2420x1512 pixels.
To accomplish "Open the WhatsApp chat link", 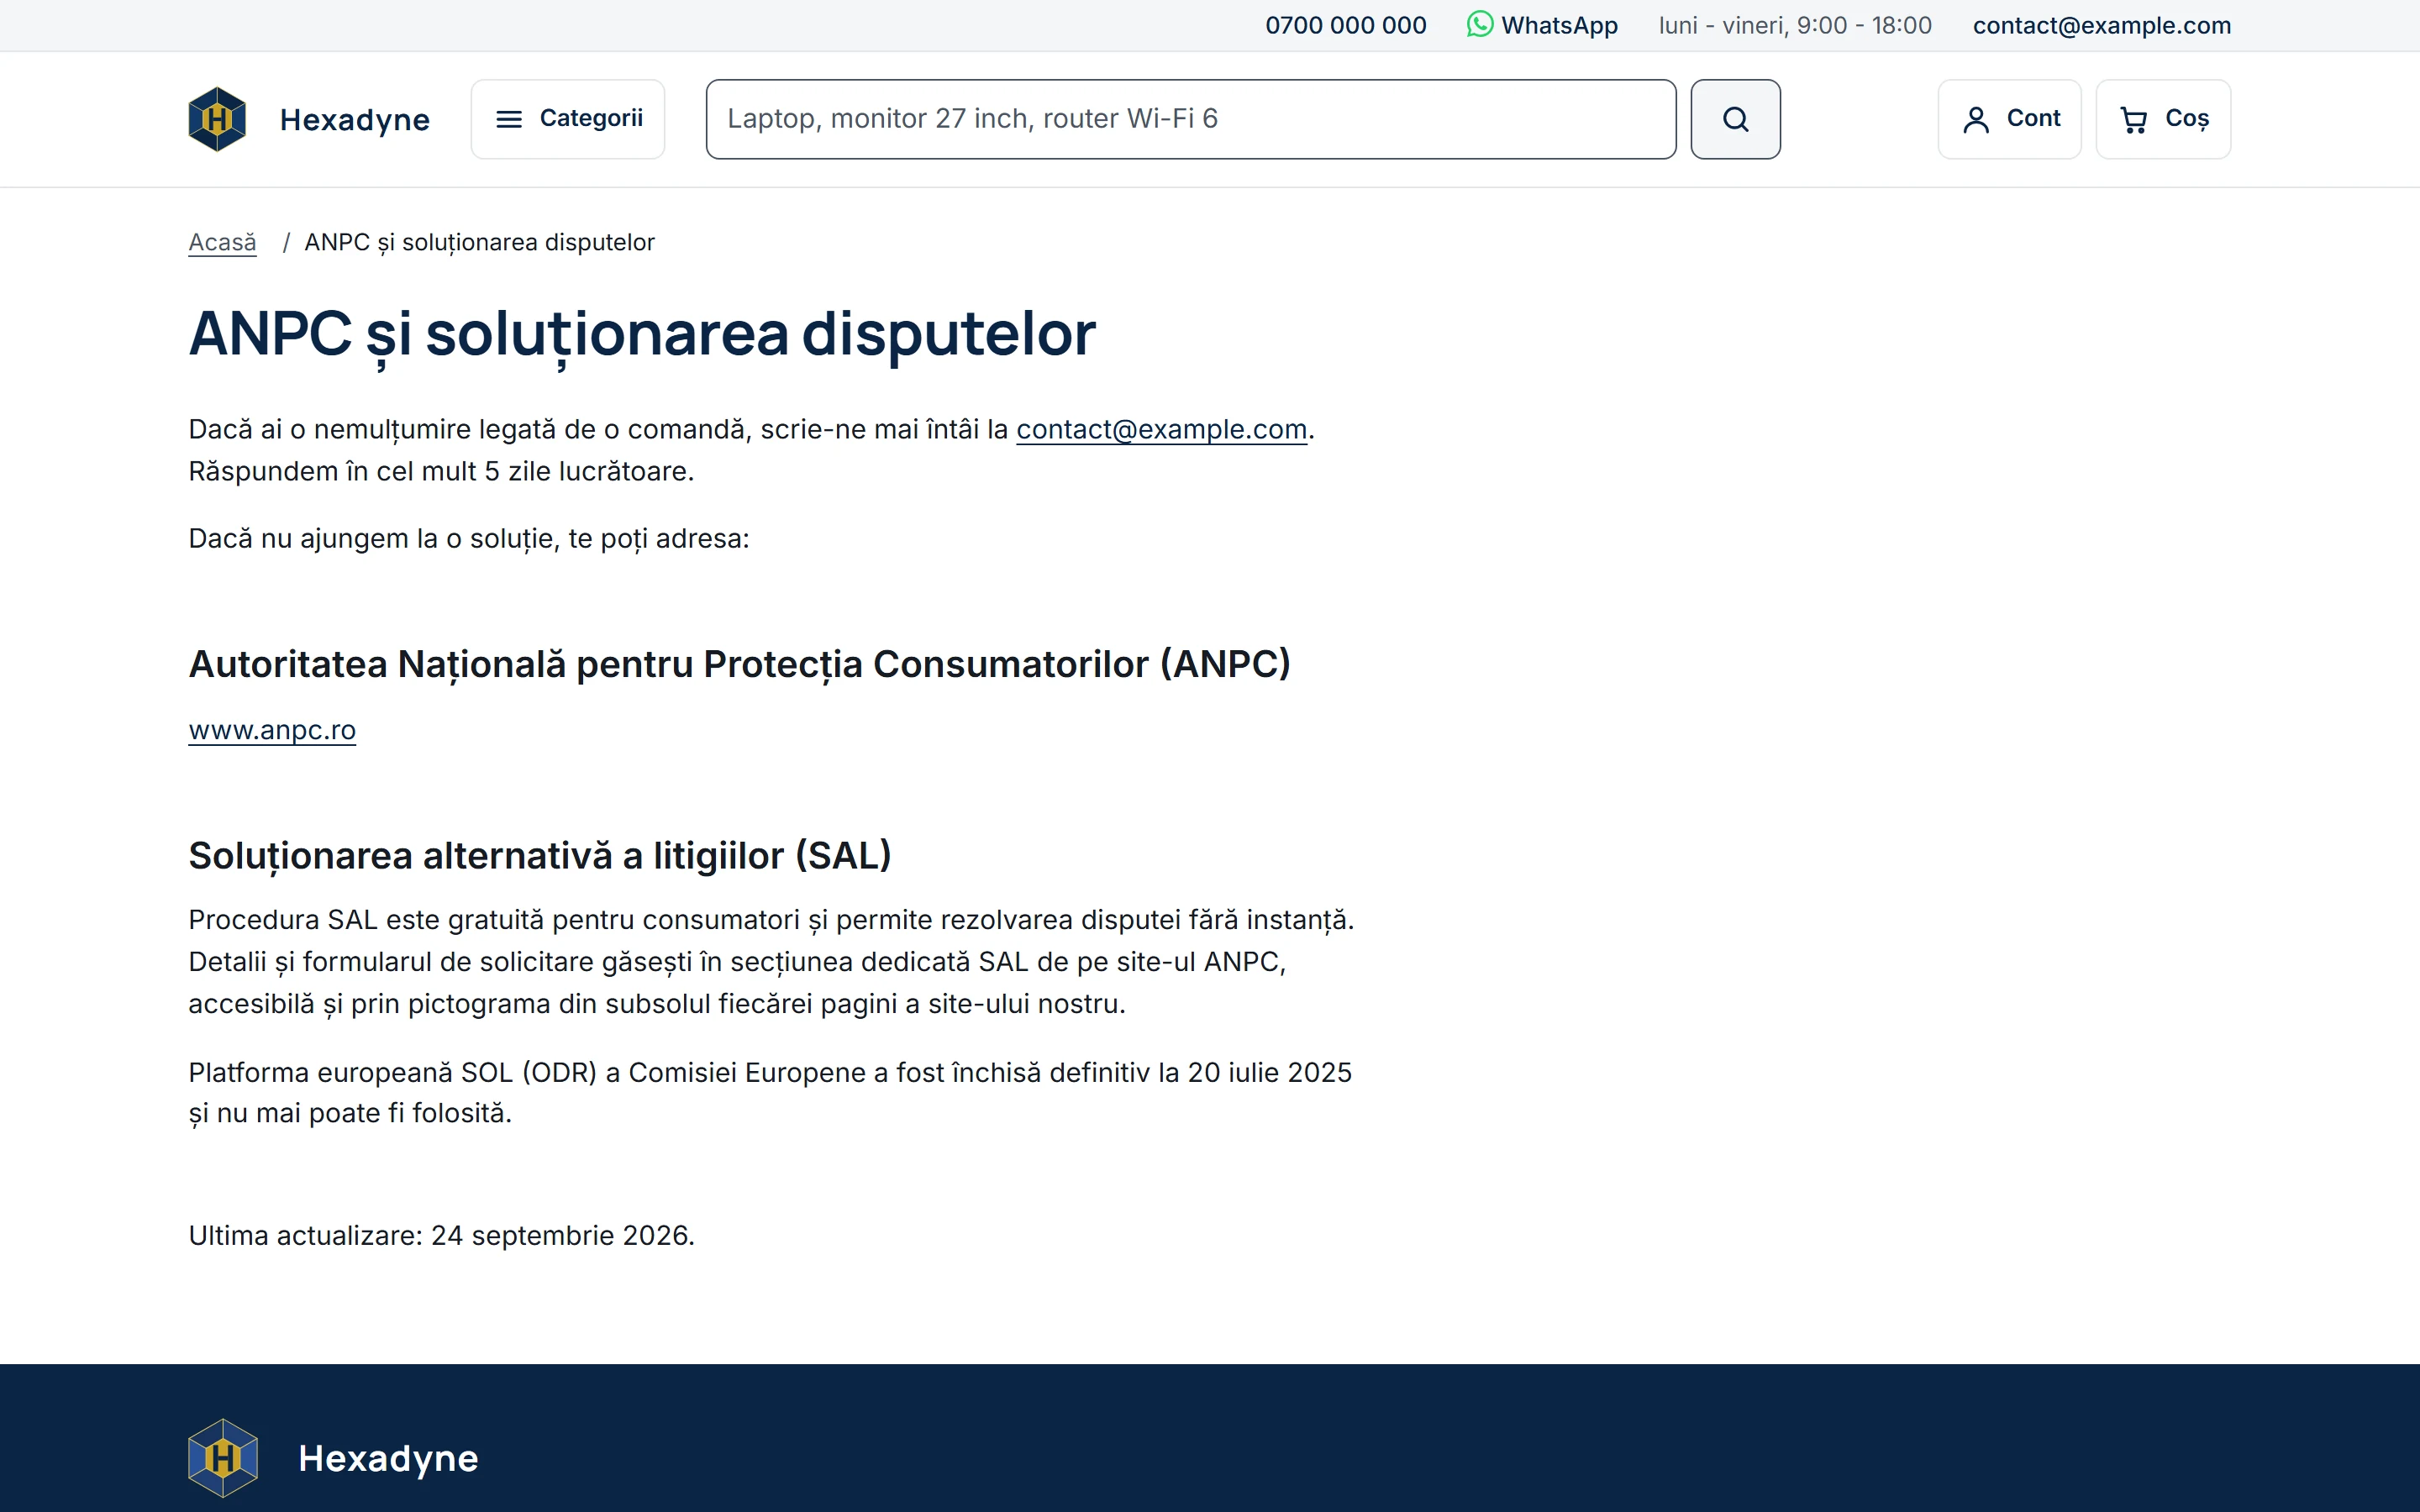I will (x=1542, y=25).
